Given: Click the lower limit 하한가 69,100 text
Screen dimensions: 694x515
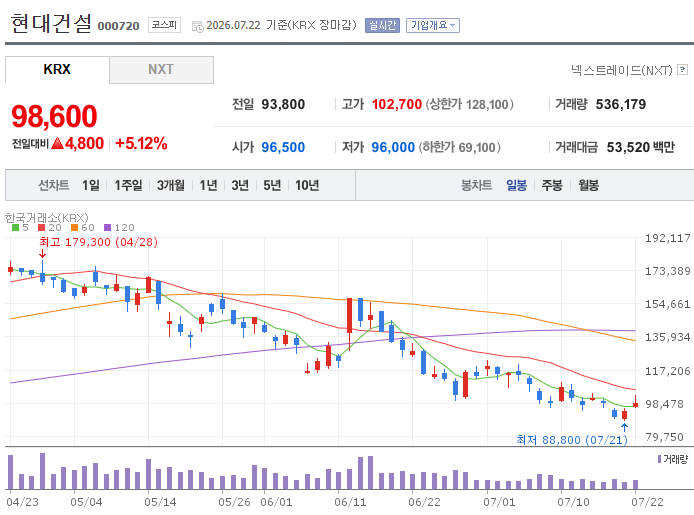Looking at the screenshot, I should 460,147.
